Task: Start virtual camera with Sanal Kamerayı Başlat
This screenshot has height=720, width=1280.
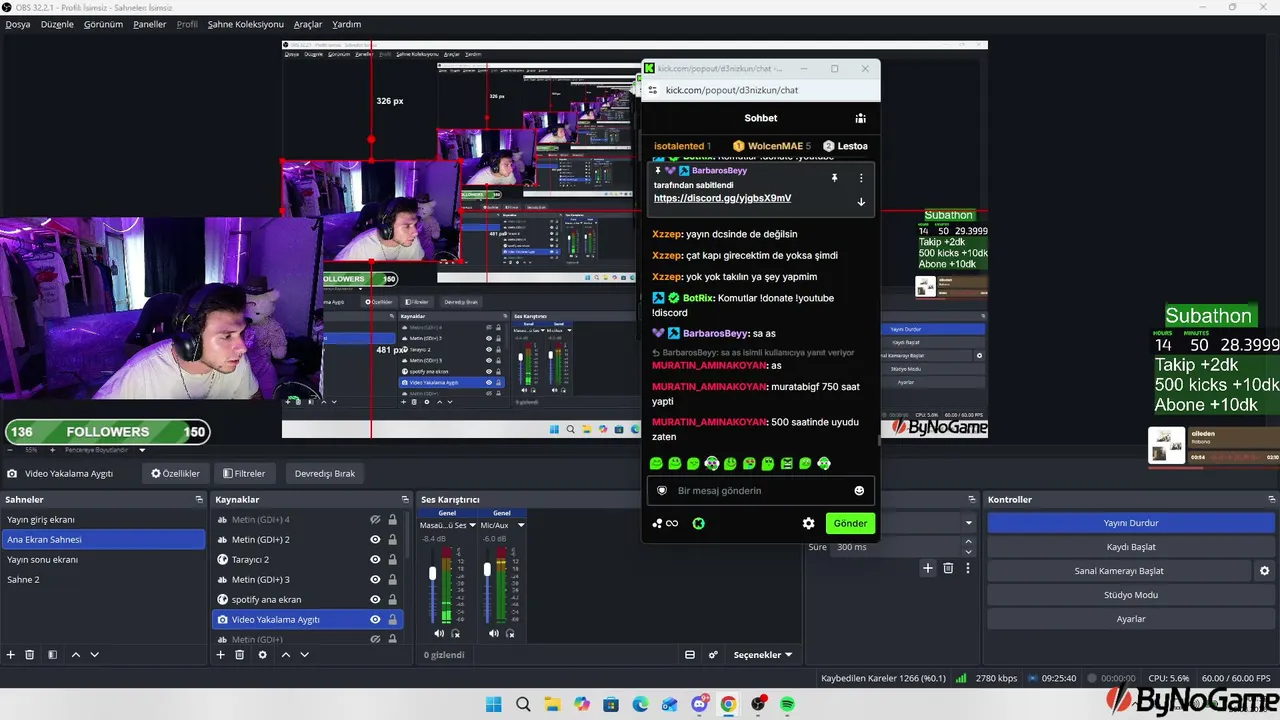Action: tap(1119, 571)
